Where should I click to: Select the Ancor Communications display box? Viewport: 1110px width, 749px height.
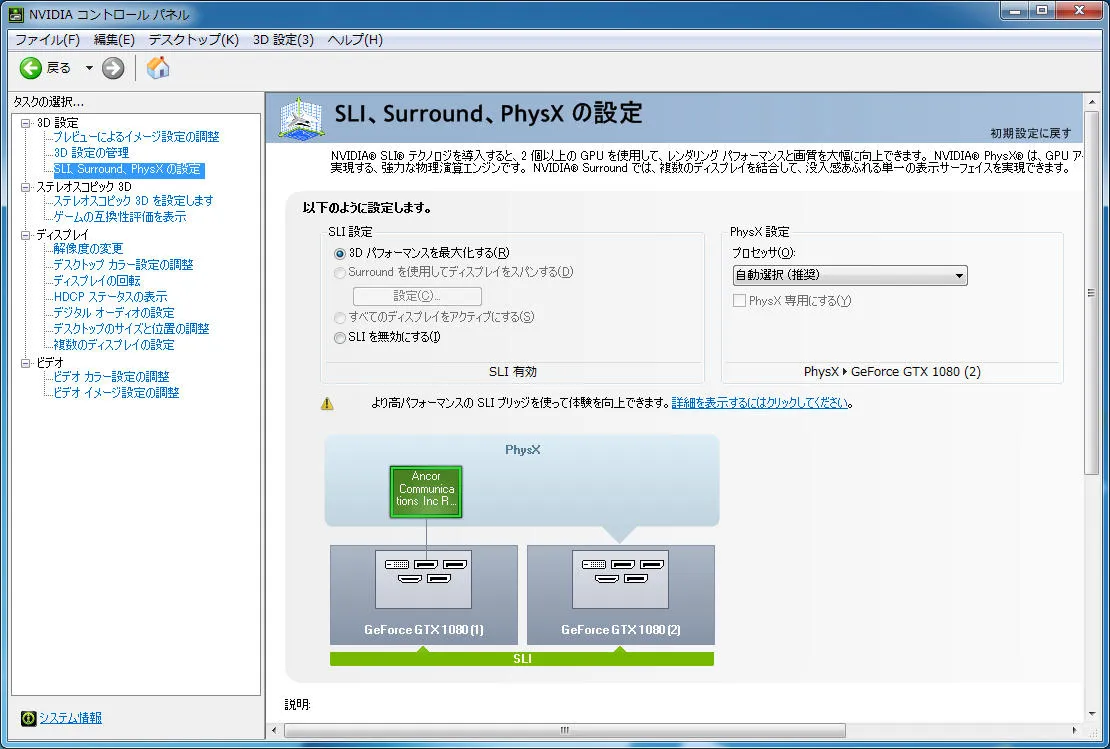pos(426,491)
